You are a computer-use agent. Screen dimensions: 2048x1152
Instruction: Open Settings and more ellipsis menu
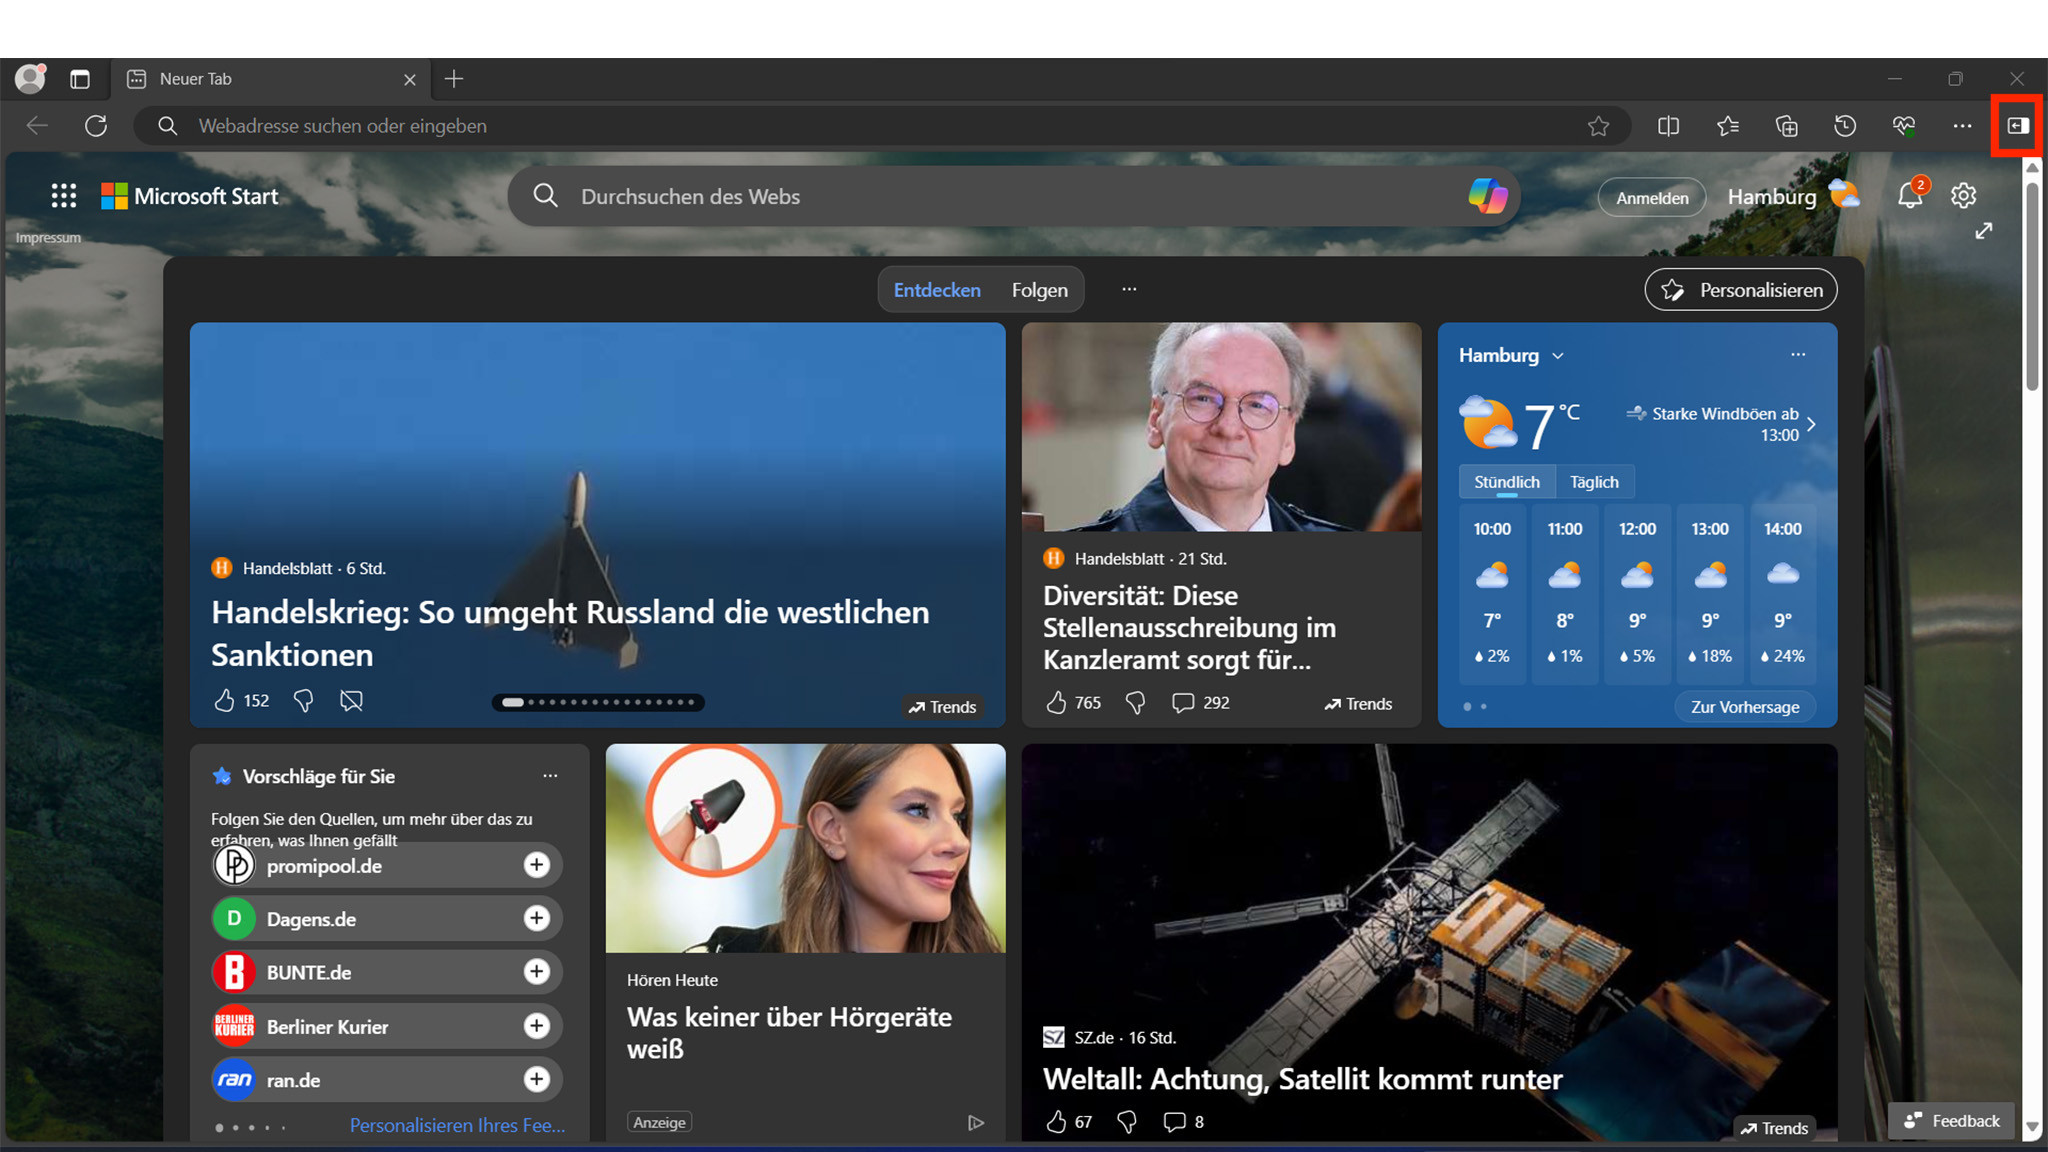click(x=1962, y=126)
